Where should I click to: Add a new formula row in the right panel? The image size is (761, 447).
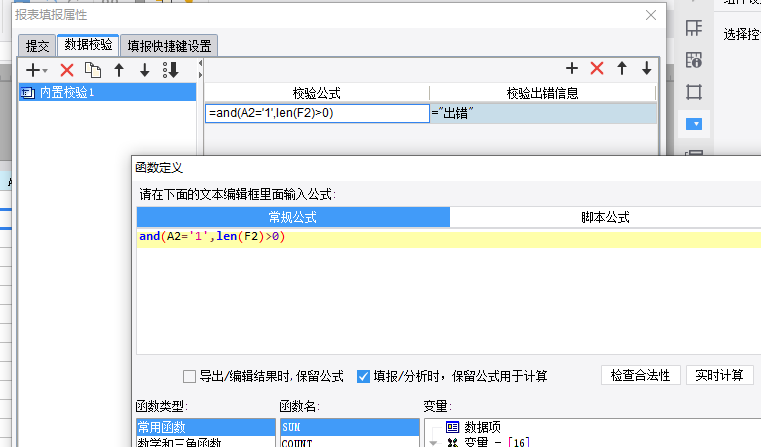(x=572, y=68)
